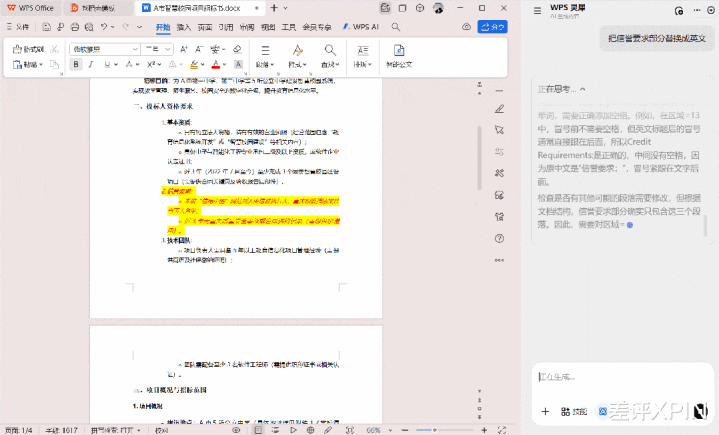719x435 pixels.
Task: Switch to the Review tab
Action: [247, 27]
